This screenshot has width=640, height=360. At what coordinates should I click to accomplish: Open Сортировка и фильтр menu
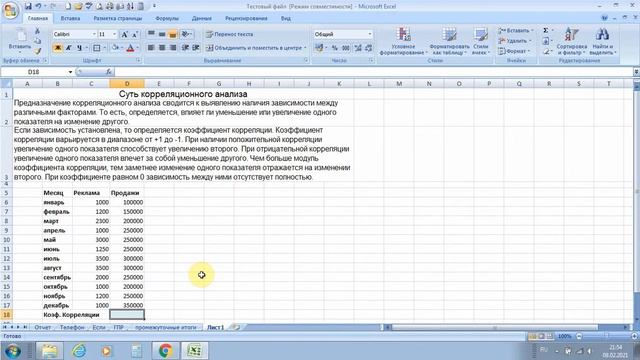(x=571, y=41)
